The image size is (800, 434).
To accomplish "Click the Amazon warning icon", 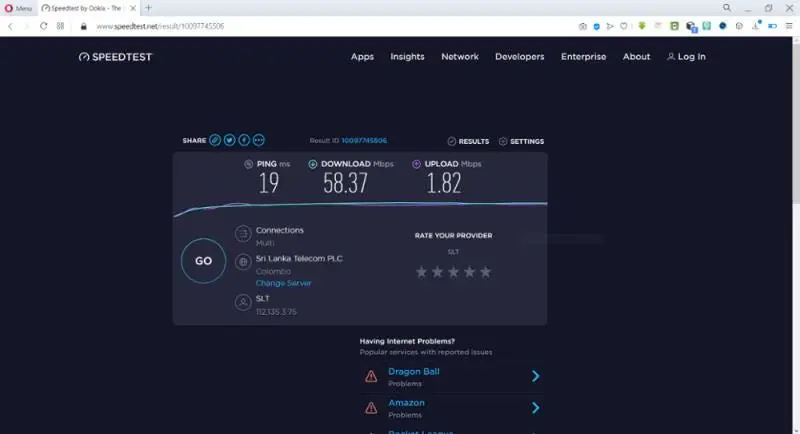I will [371, 407].
